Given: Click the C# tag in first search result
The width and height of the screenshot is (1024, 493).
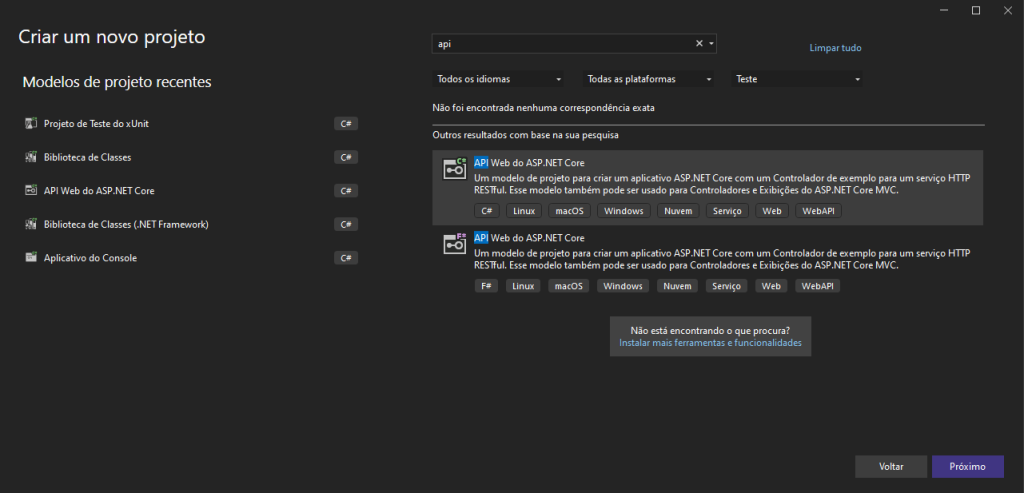Looking at the screenshot, I should [487, 211].
